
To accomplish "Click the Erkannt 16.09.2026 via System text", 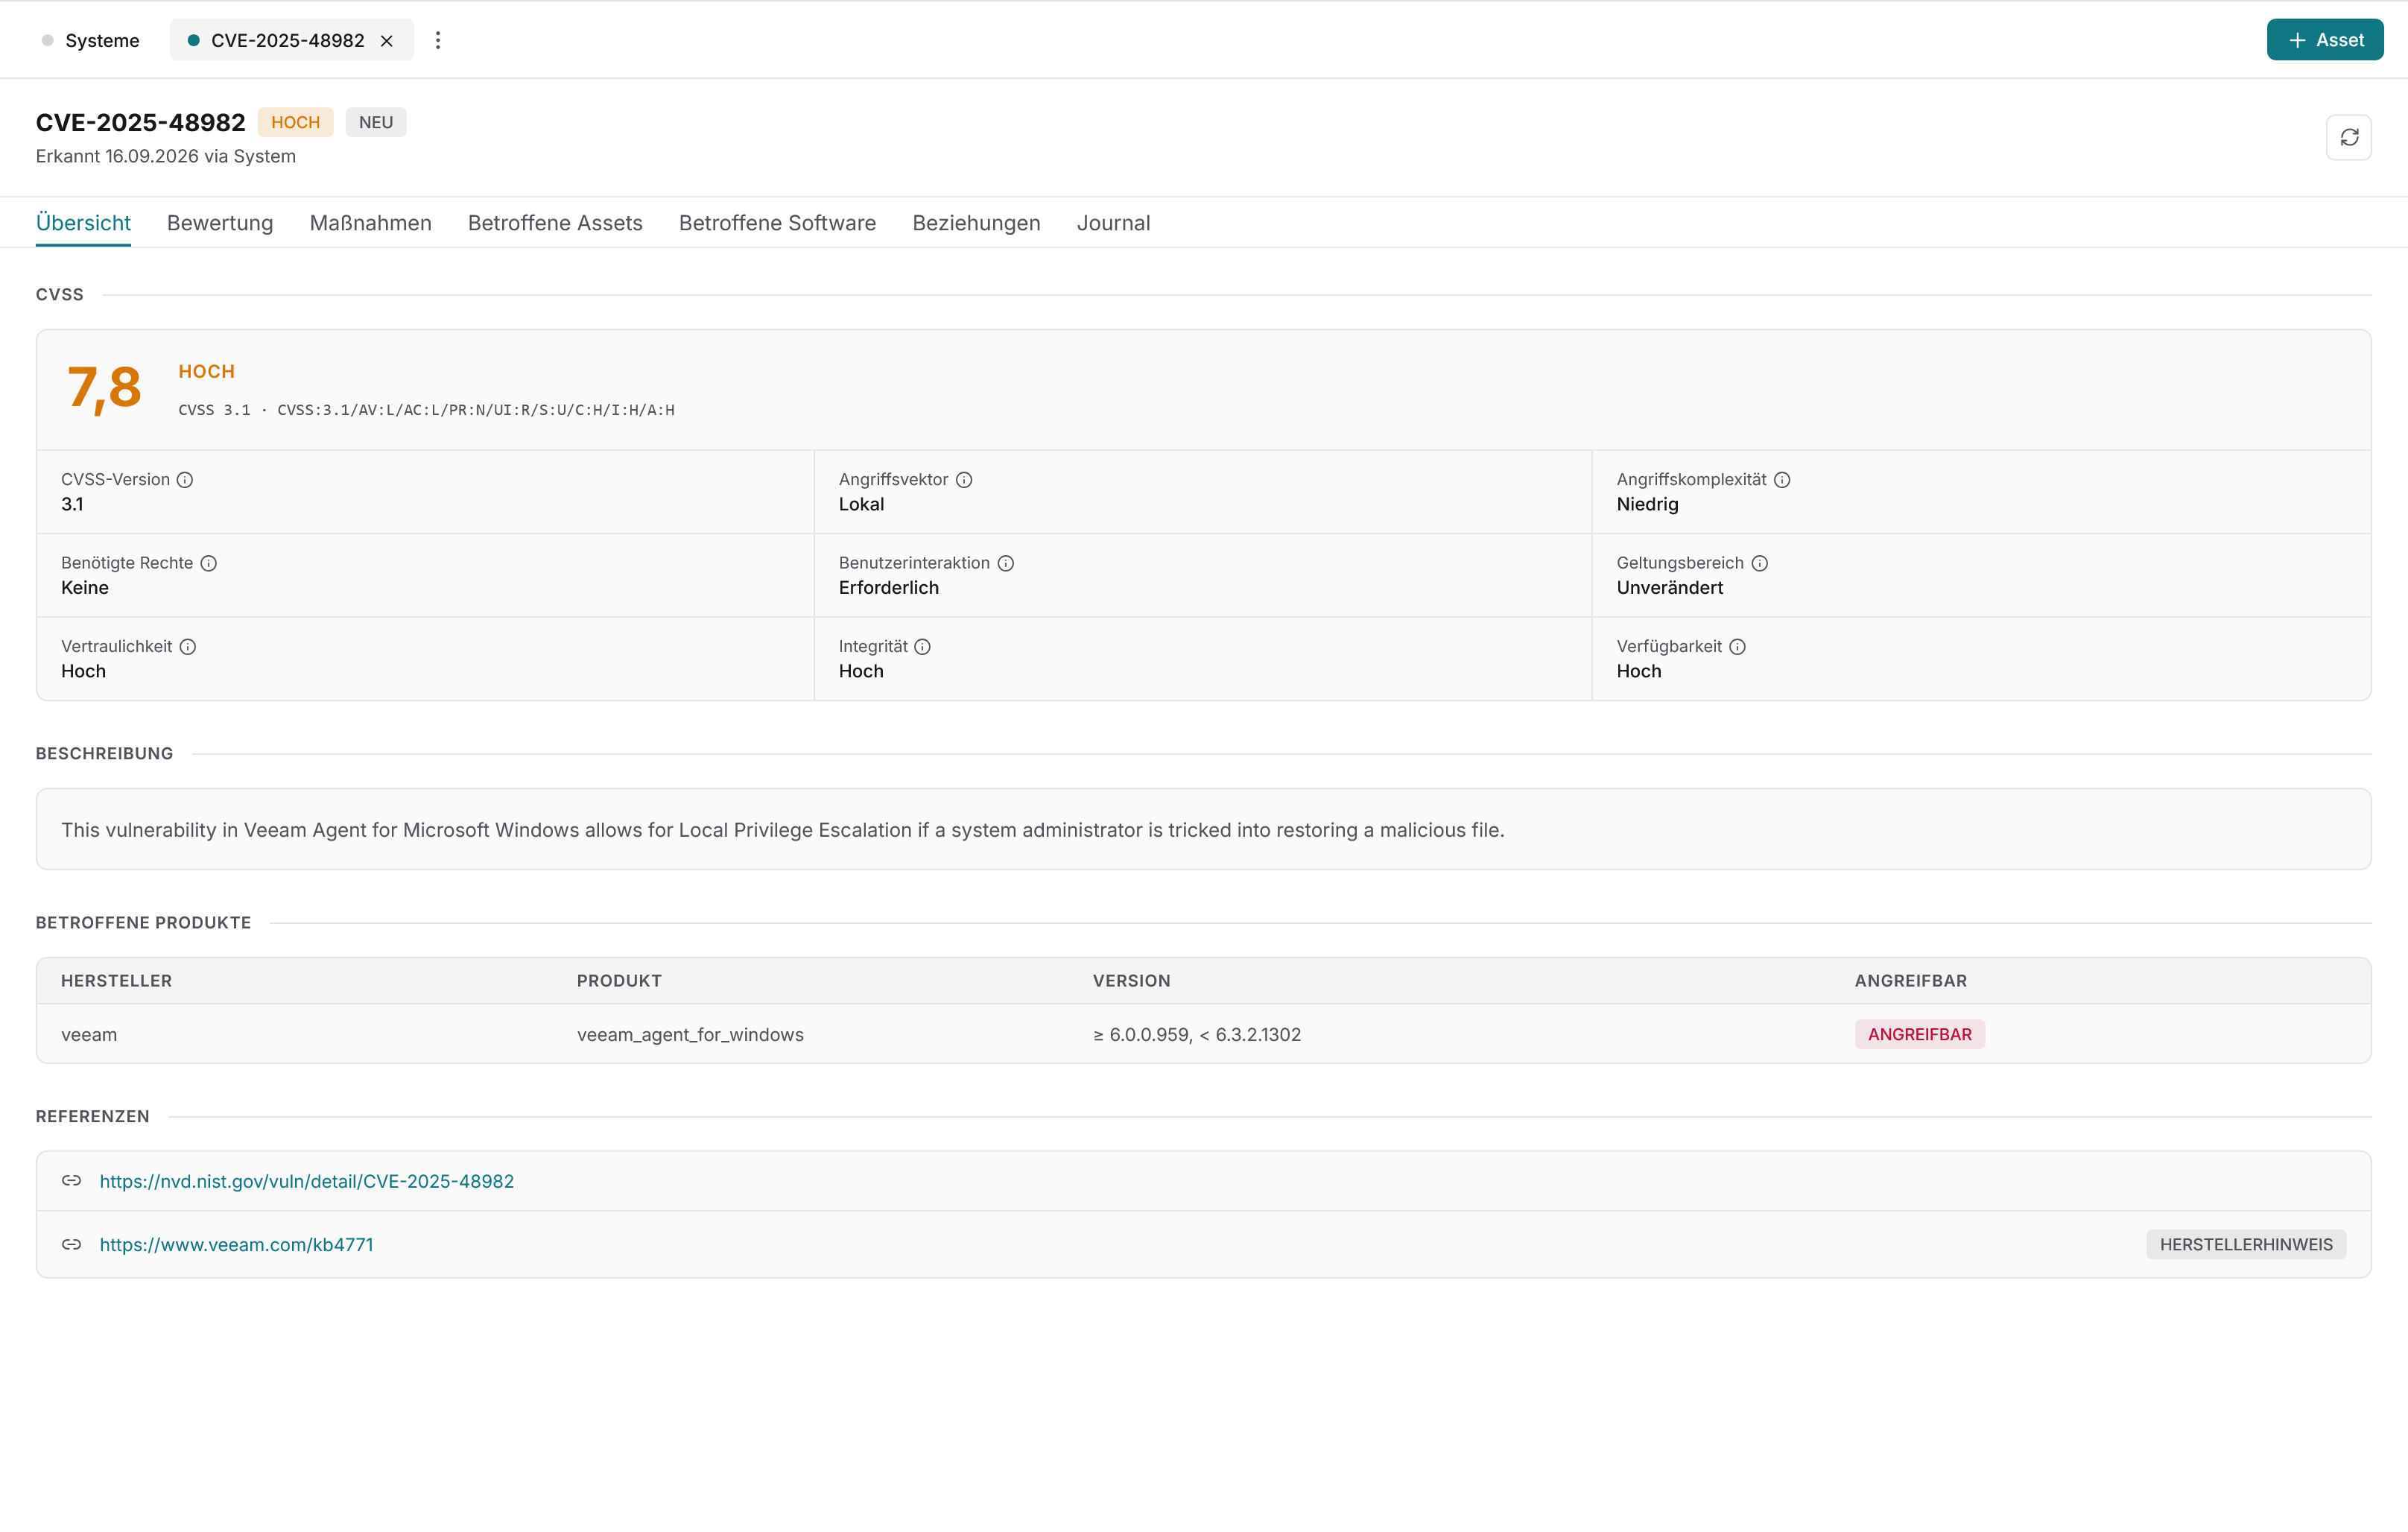I will pos(166,156).
